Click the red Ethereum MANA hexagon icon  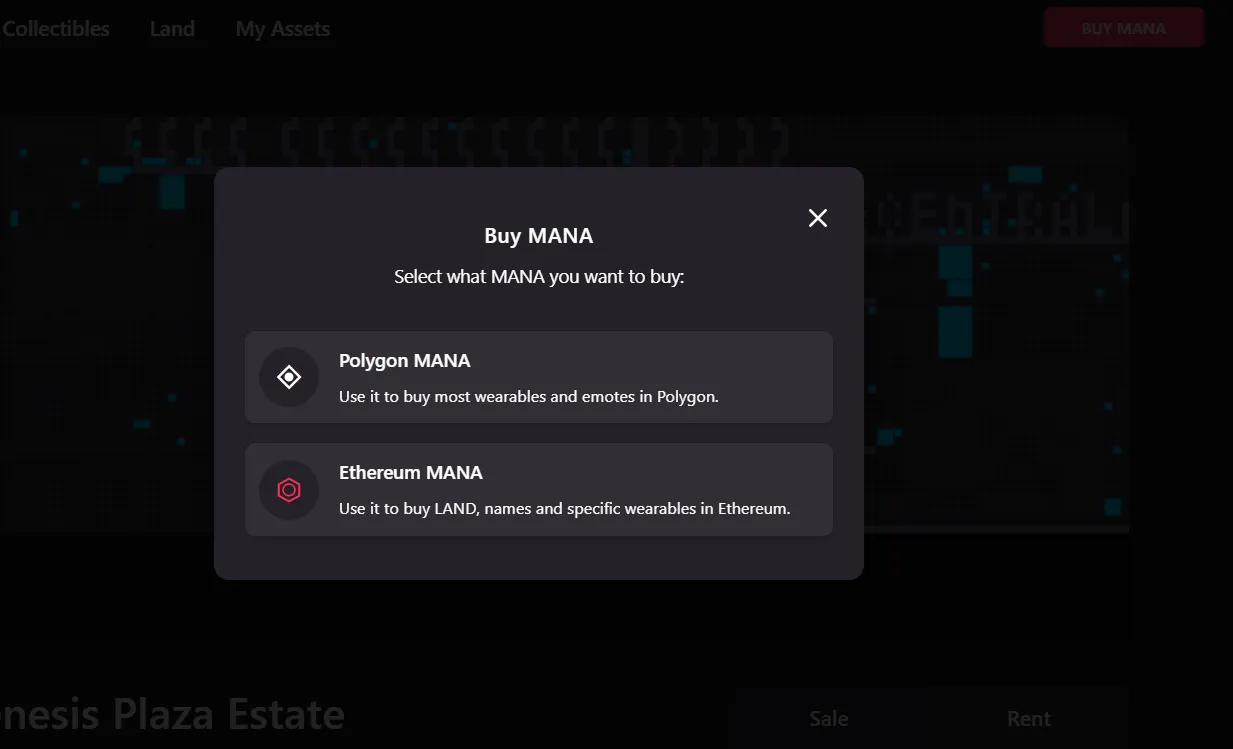tap(289, 490)
